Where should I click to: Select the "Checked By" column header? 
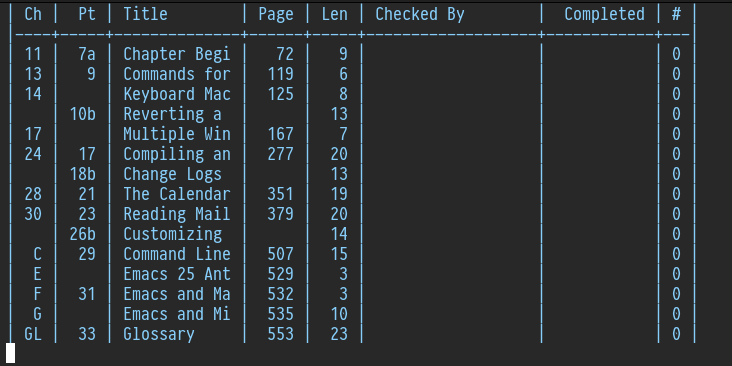tap(420, 14)
